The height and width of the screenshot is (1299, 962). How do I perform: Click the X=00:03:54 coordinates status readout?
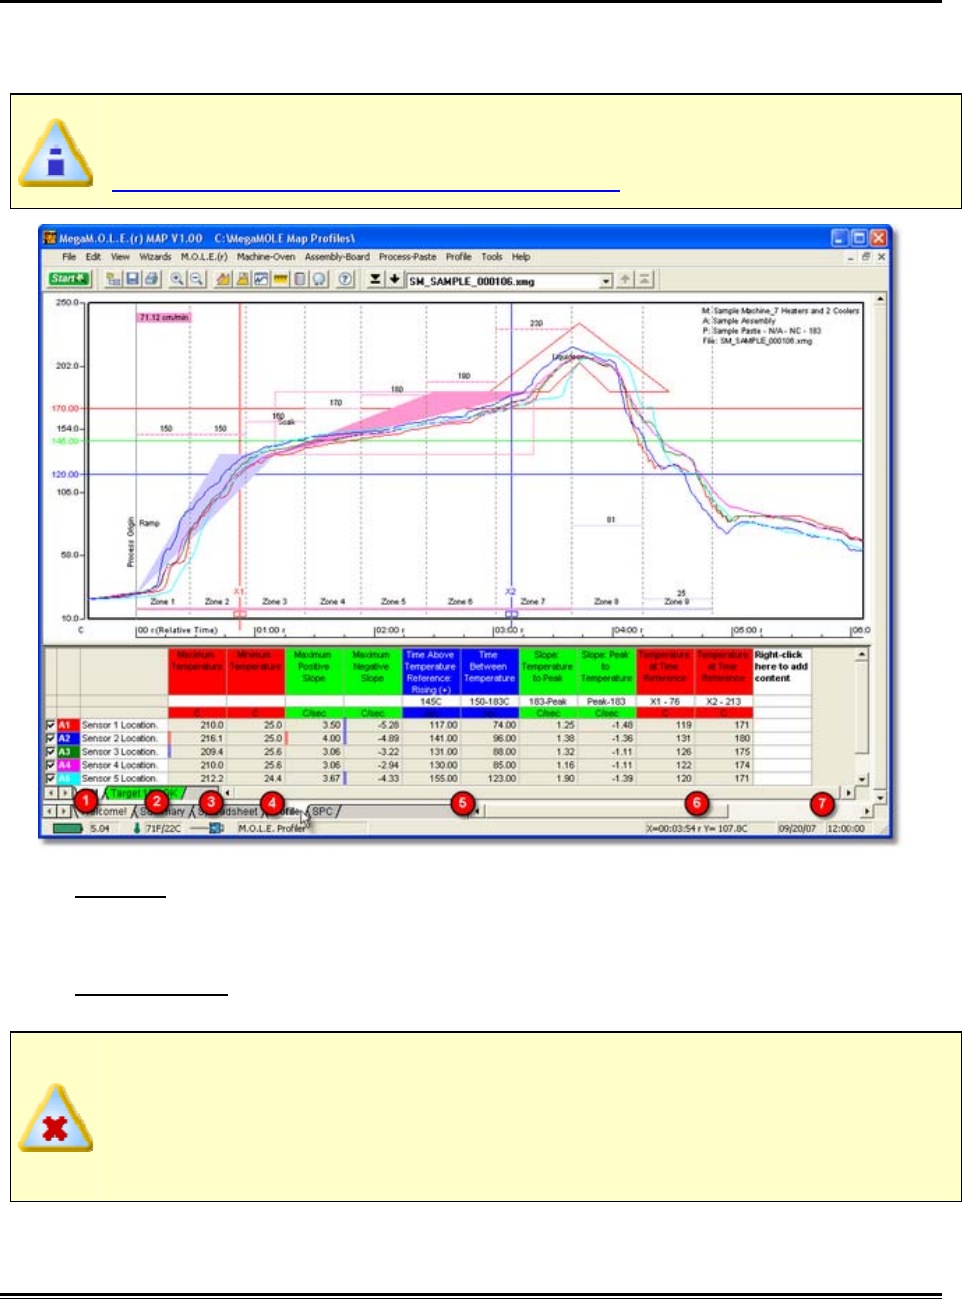pos(698,829)
